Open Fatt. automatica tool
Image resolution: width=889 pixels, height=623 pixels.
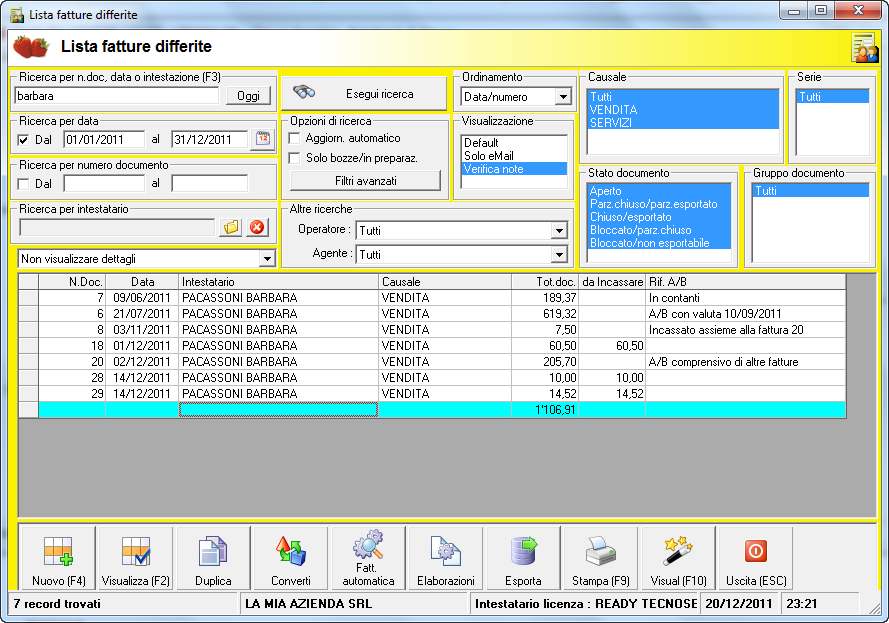click(x=368, y=548)
